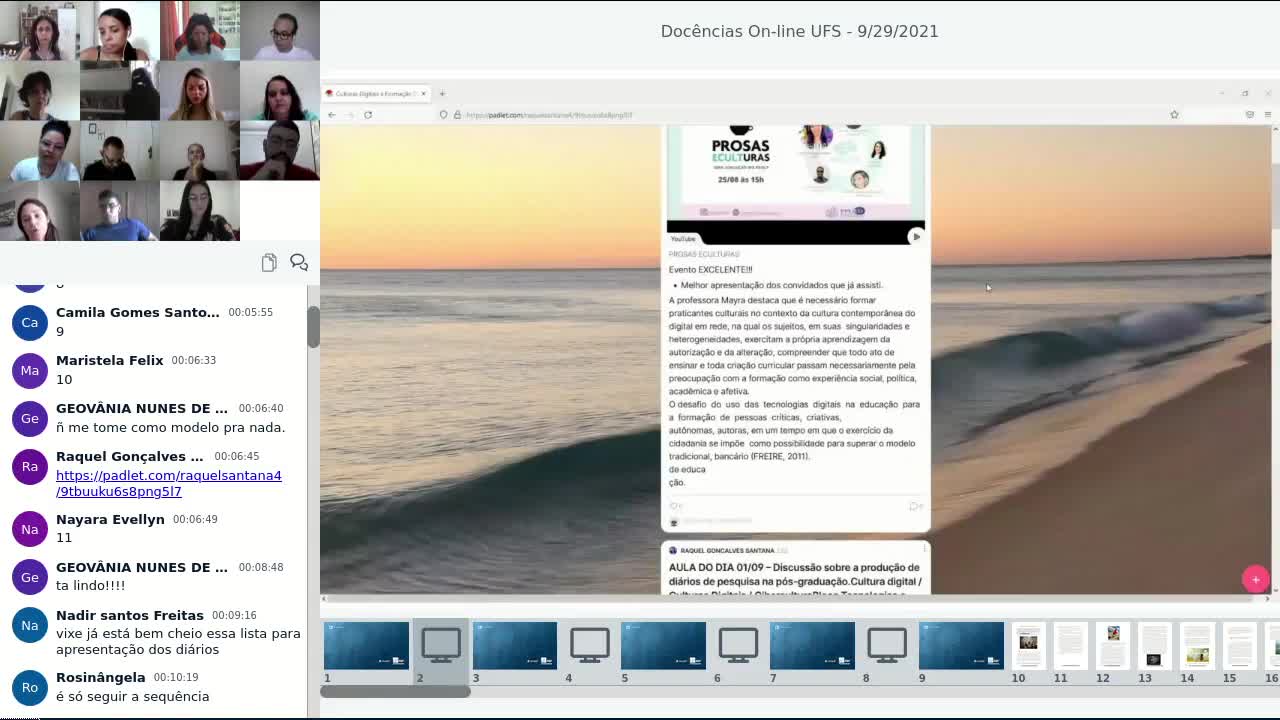Viewport: 1280px width, 720px height.
Task: Select slide thumbnail 5
Action: tap(664, 646)
